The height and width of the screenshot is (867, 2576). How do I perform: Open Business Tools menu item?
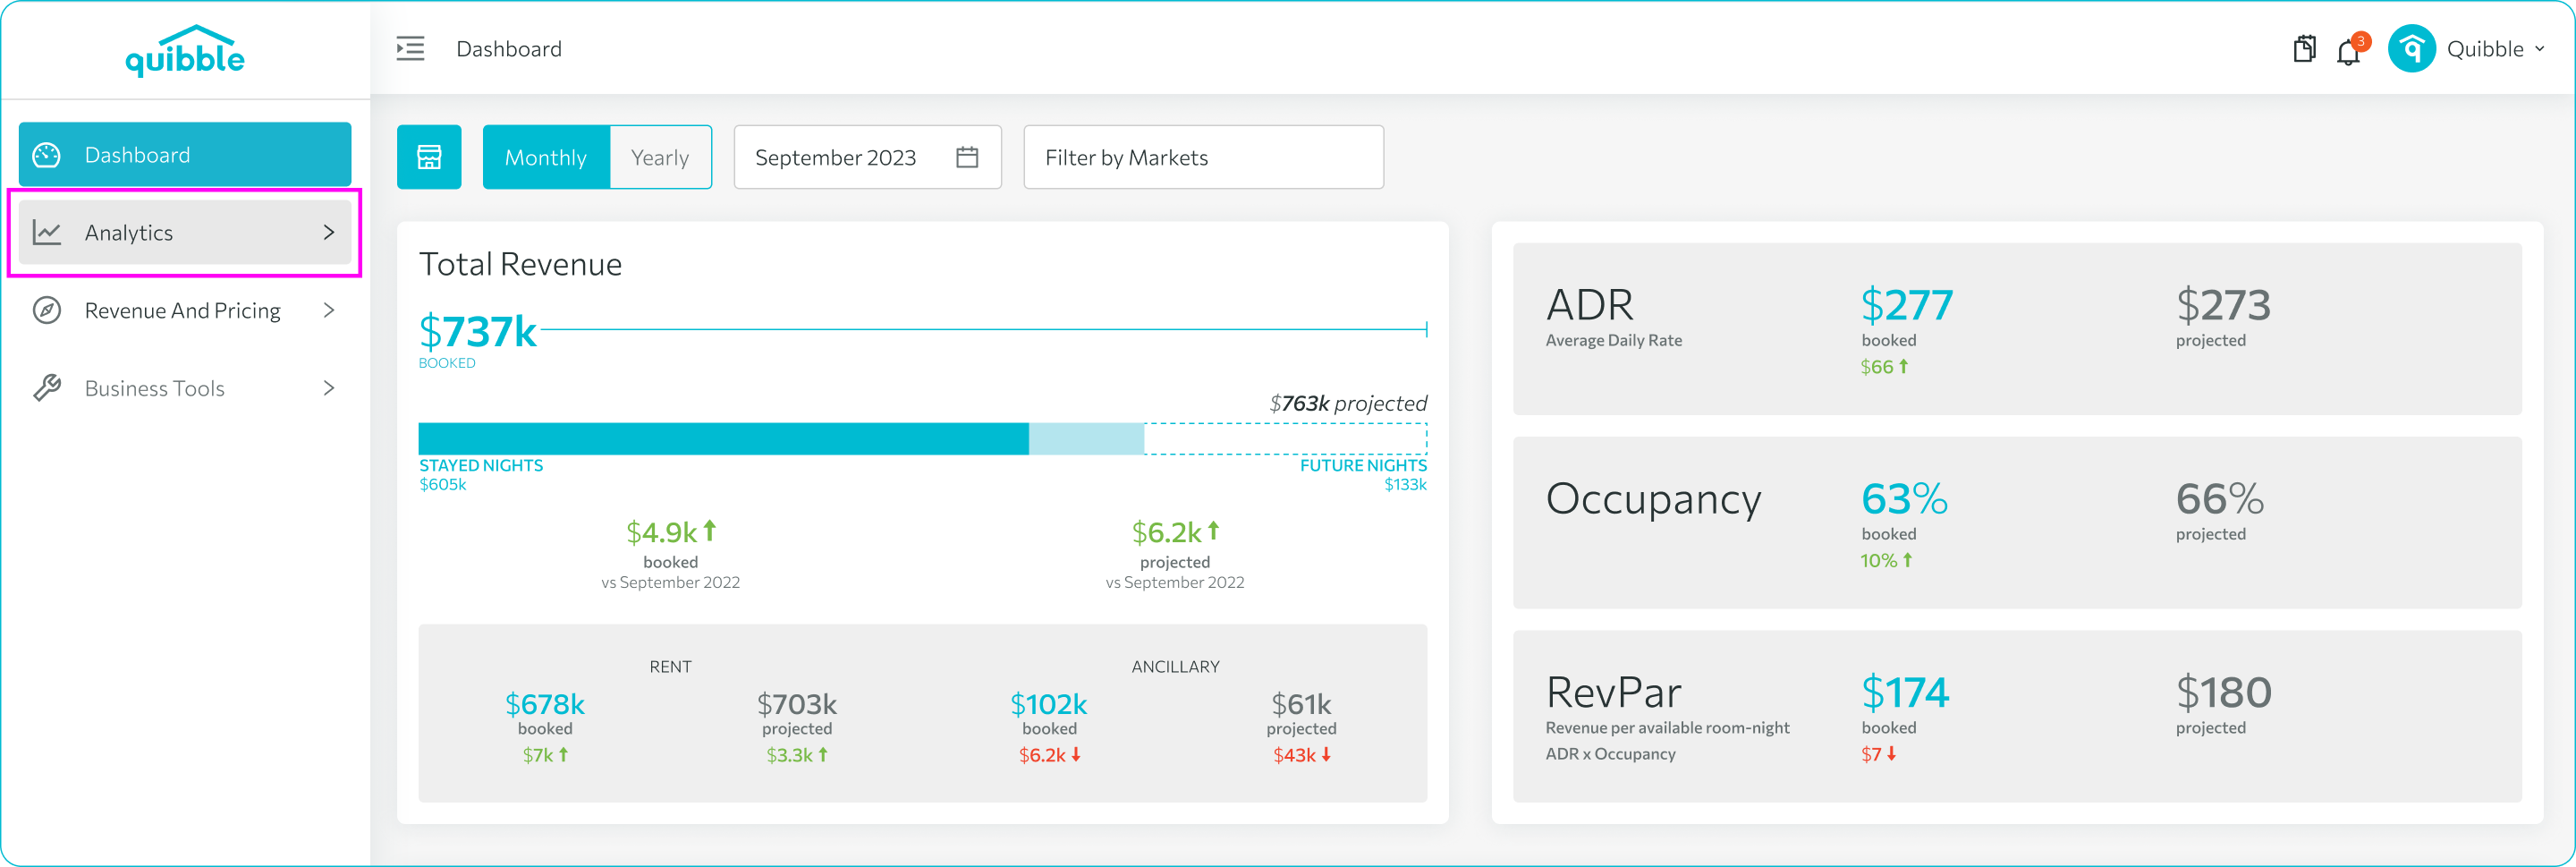[185, 388]
